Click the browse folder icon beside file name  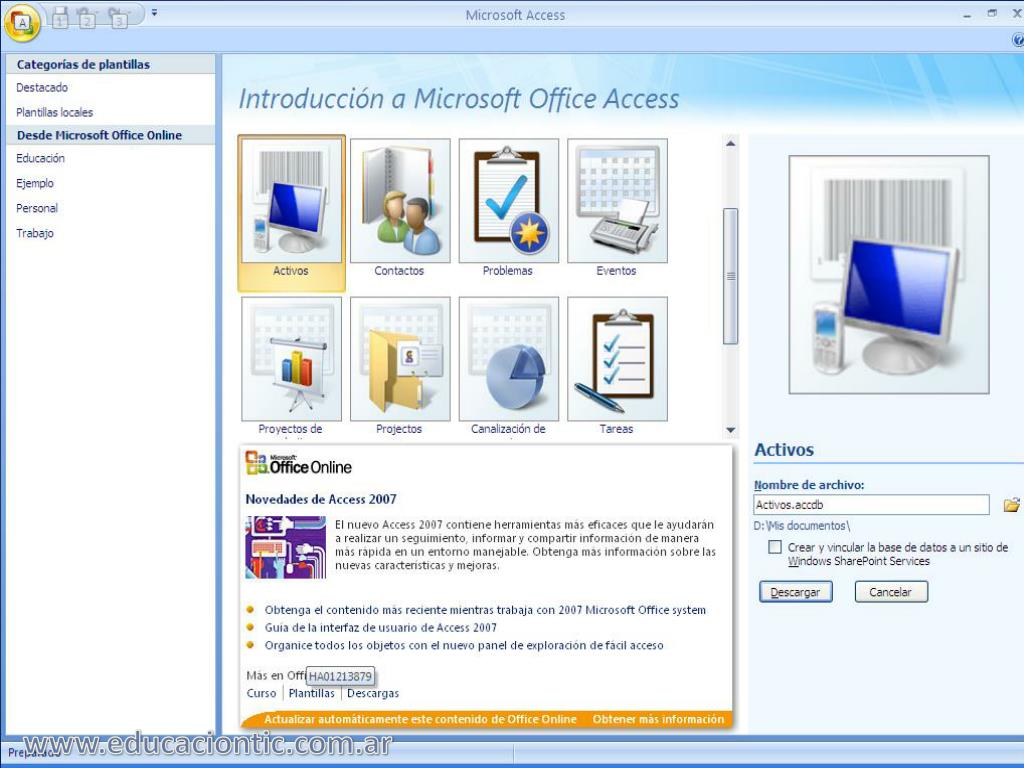1011,505
